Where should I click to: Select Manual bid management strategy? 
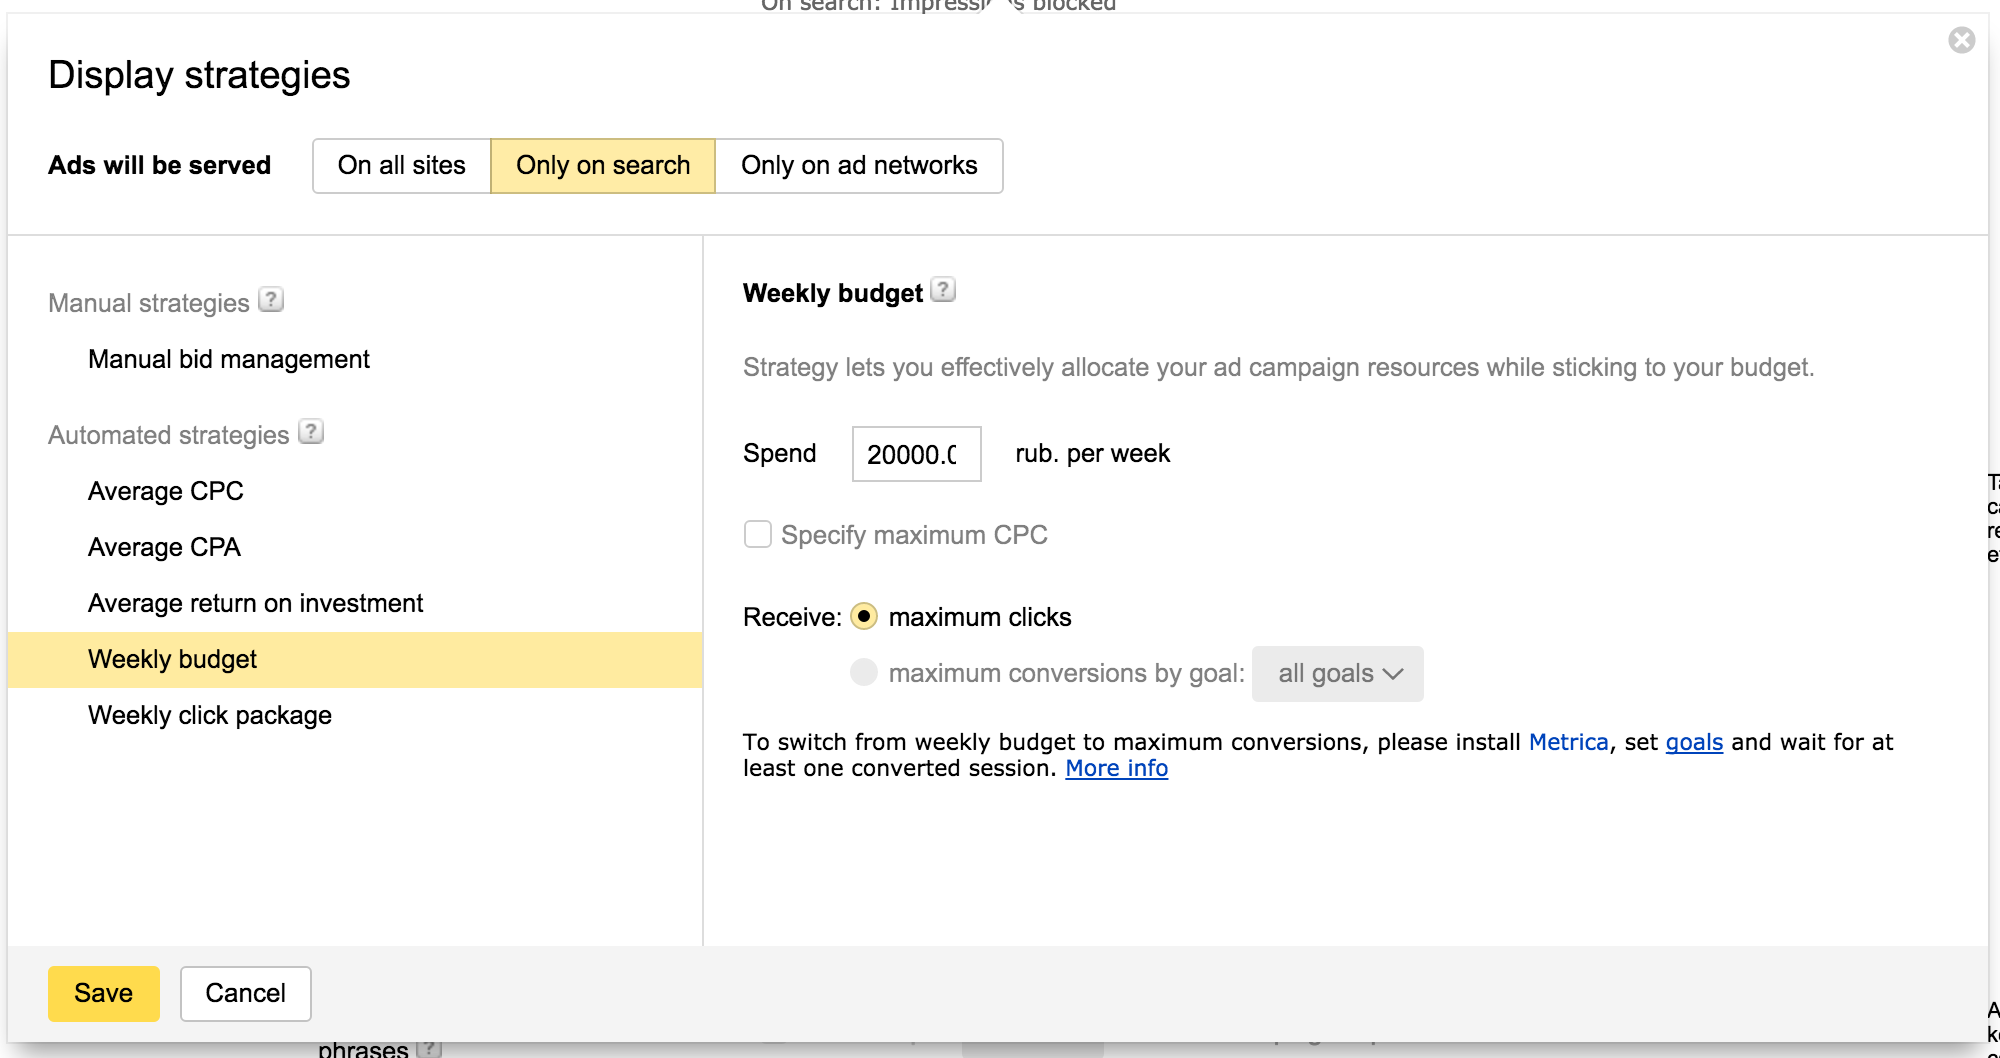tap(229, 360)
